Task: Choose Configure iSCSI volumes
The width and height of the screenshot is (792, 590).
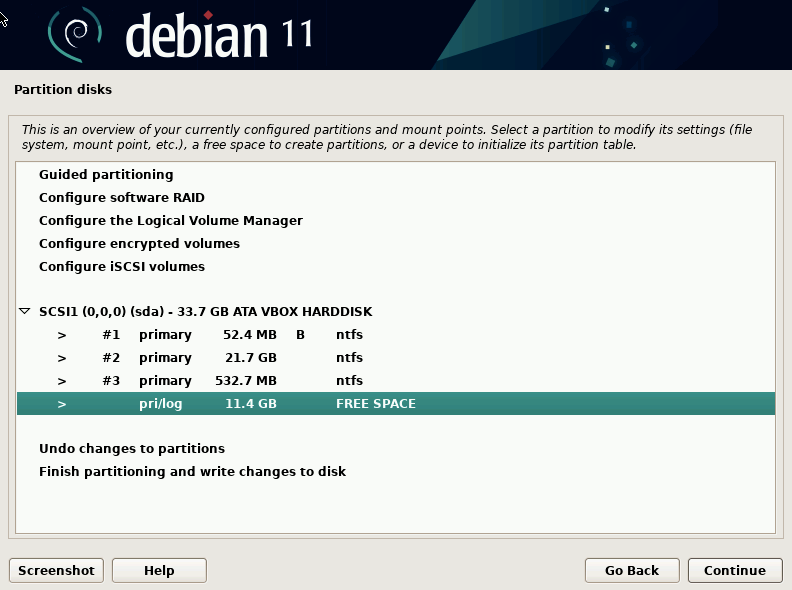Action: click(x=122, y=267)
